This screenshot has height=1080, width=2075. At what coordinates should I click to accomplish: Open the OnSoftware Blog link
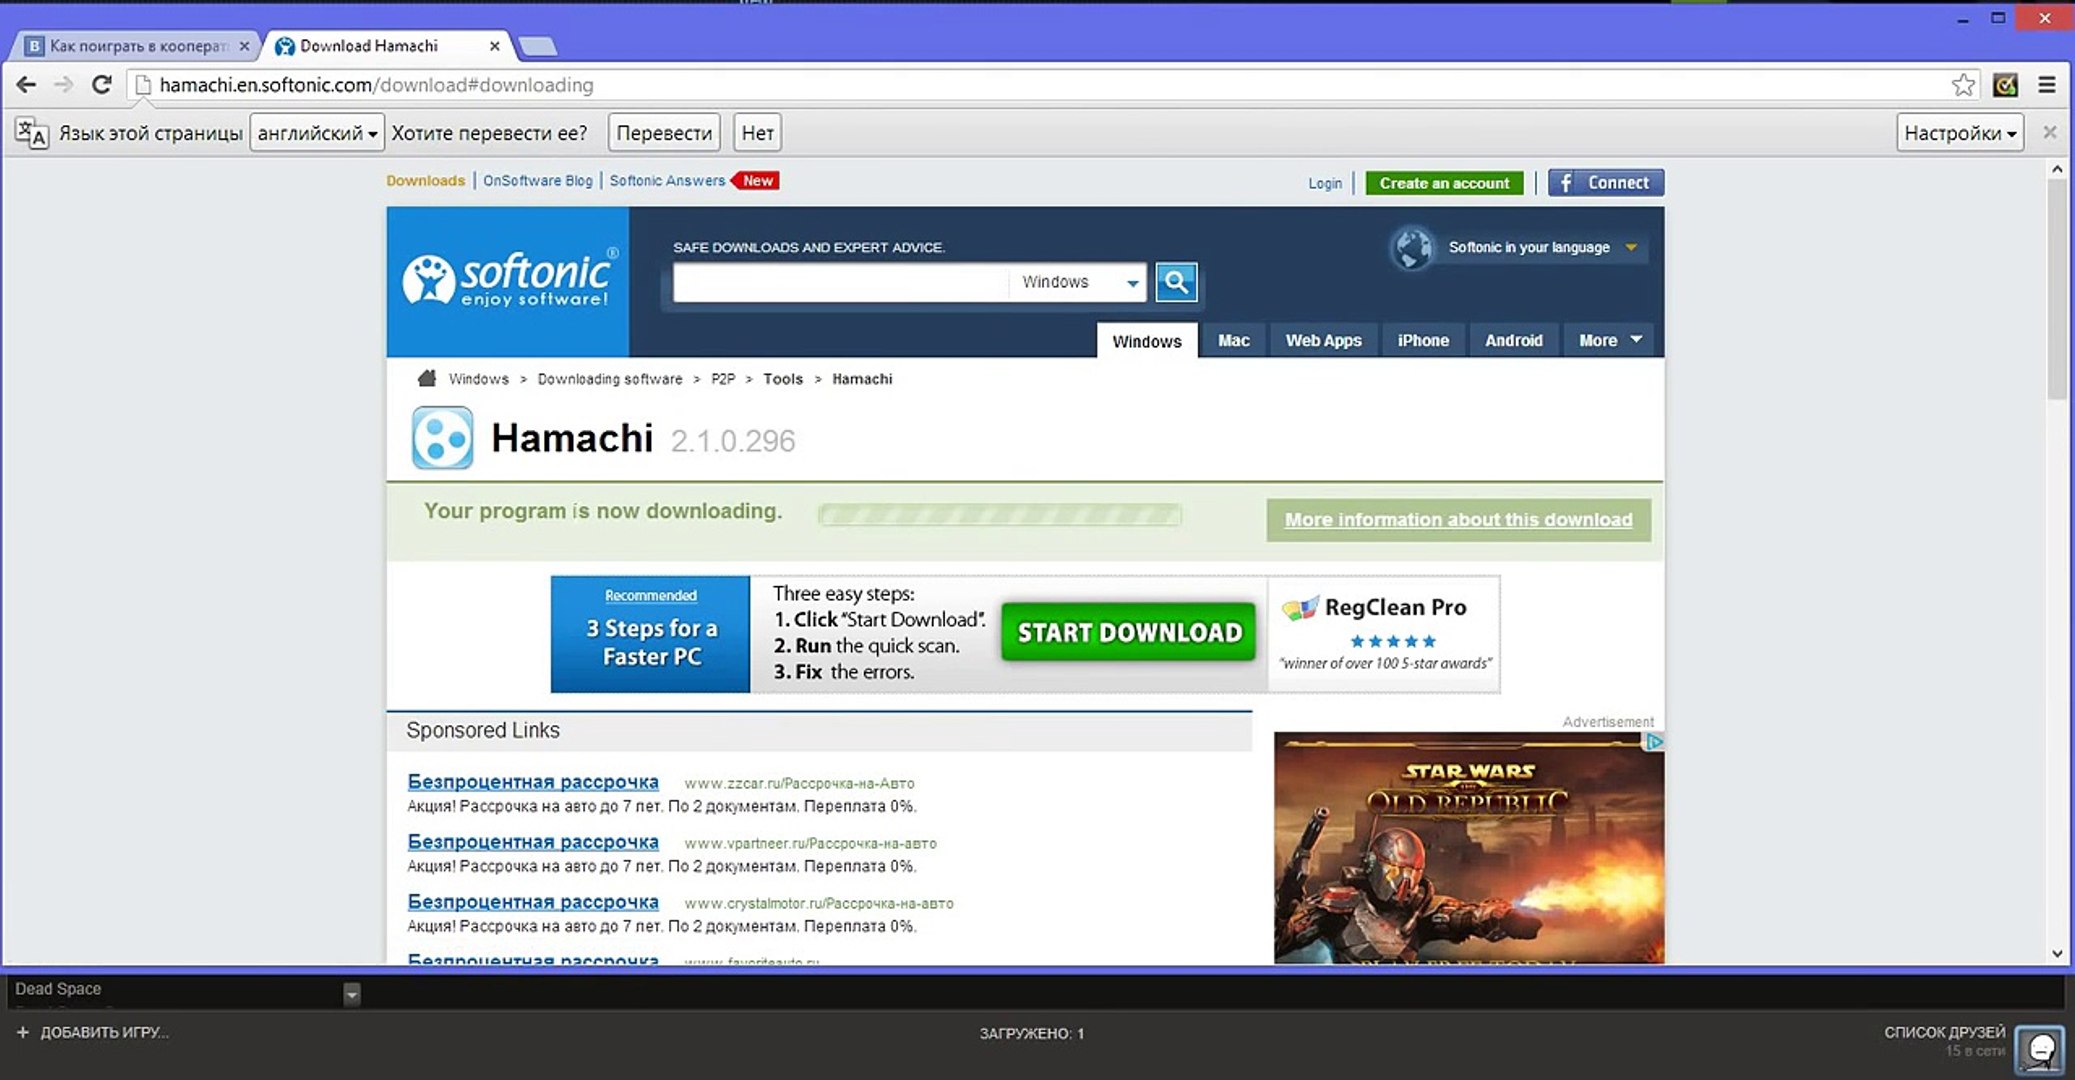click(x=538, y=181)
